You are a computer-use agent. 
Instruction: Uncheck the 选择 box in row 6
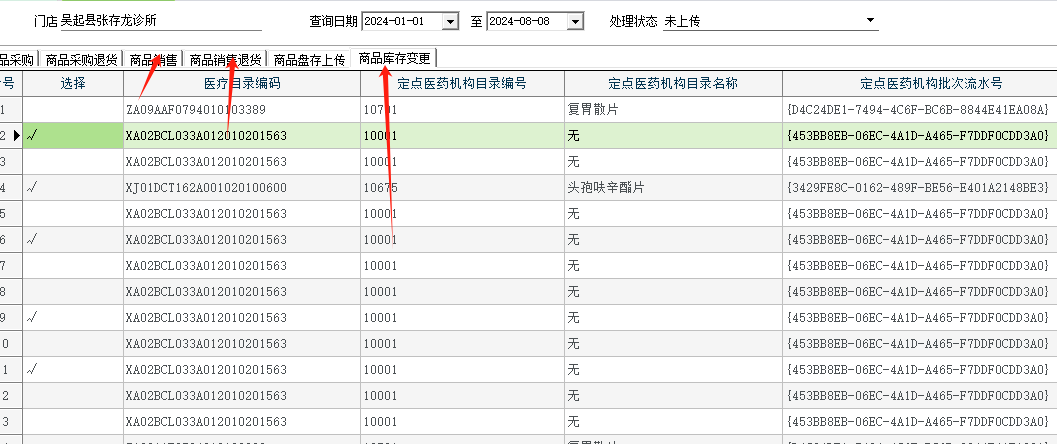click(73, 240)
